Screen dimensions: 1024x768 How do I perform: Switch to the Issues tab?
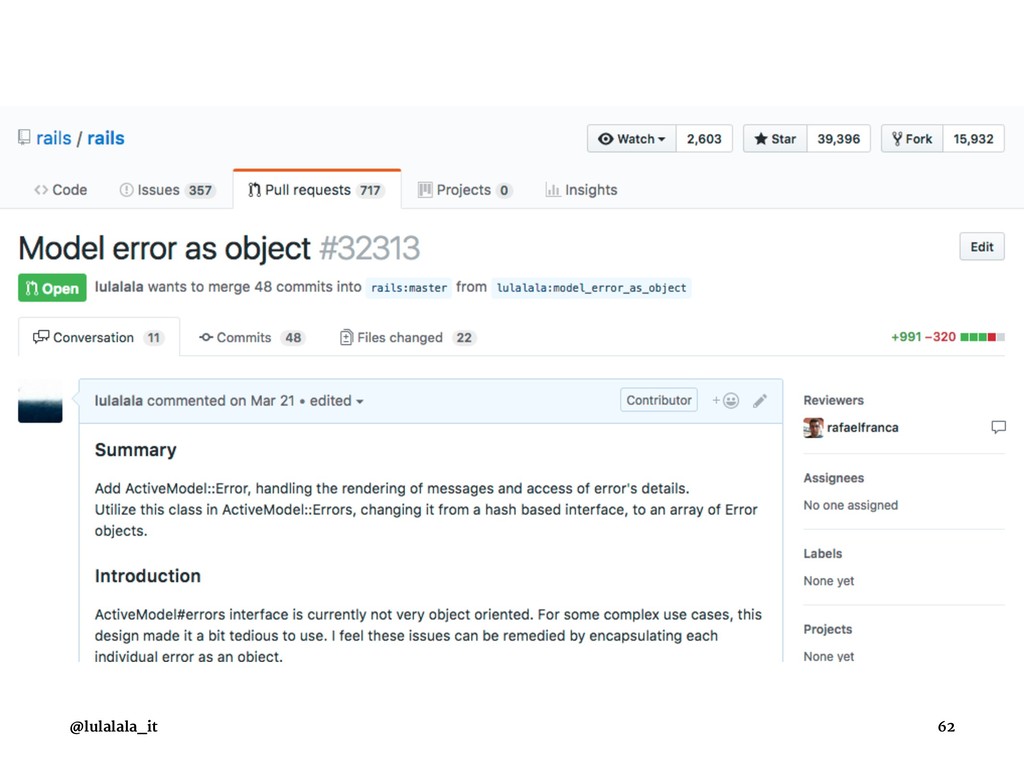167,190
